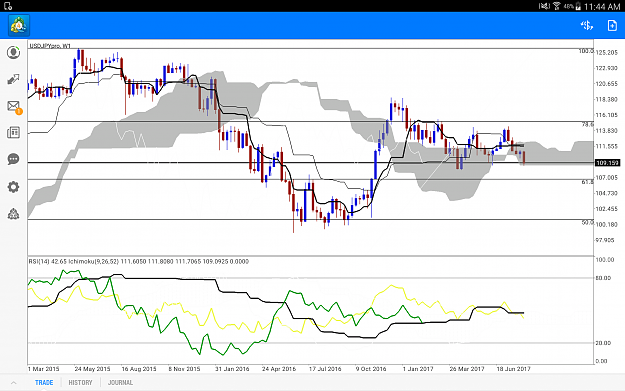This screenshot has height=391, width=625.
Task: Tap the orange mail notification badge
Action: [19, 112]
